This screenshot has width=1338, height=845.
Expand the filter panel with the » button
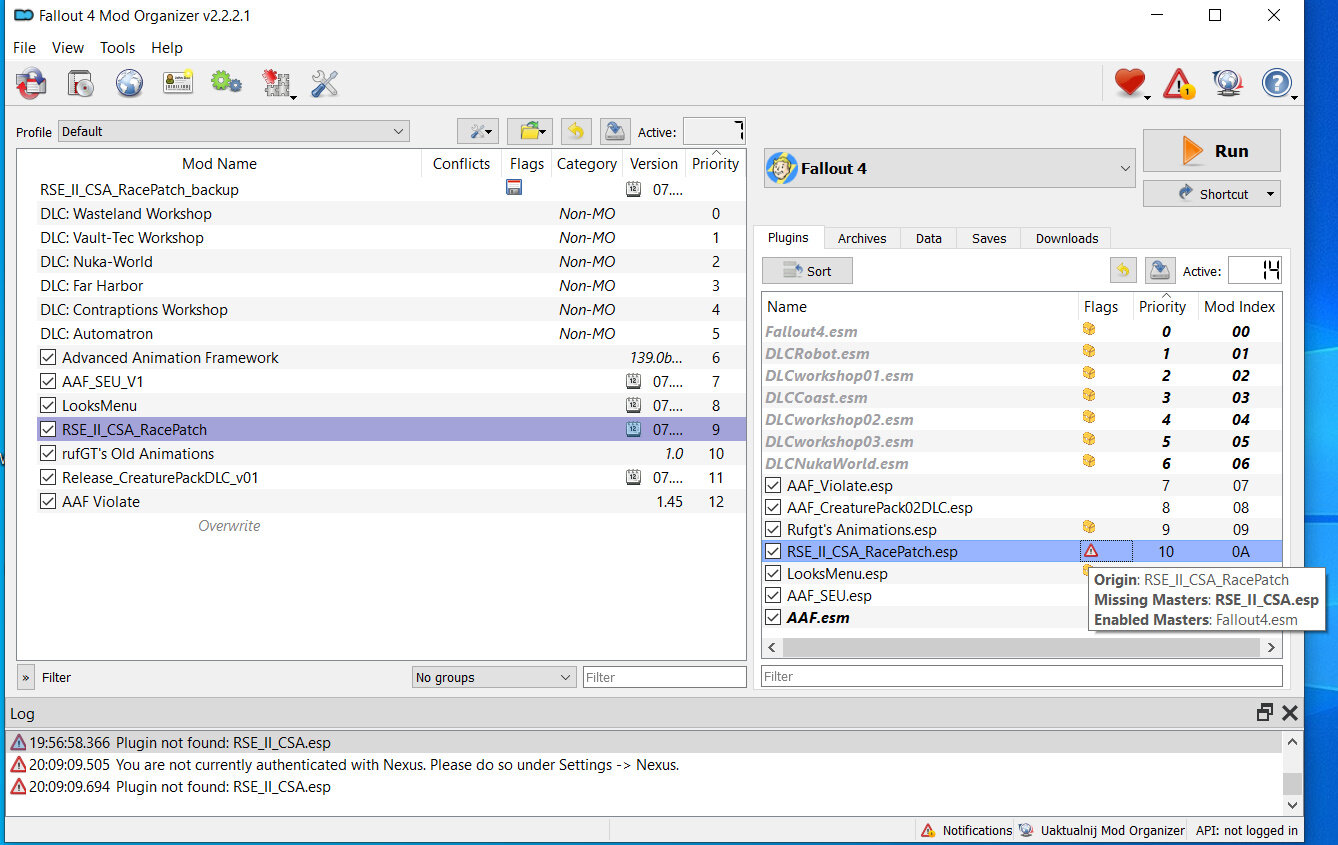tap(26, 677)
